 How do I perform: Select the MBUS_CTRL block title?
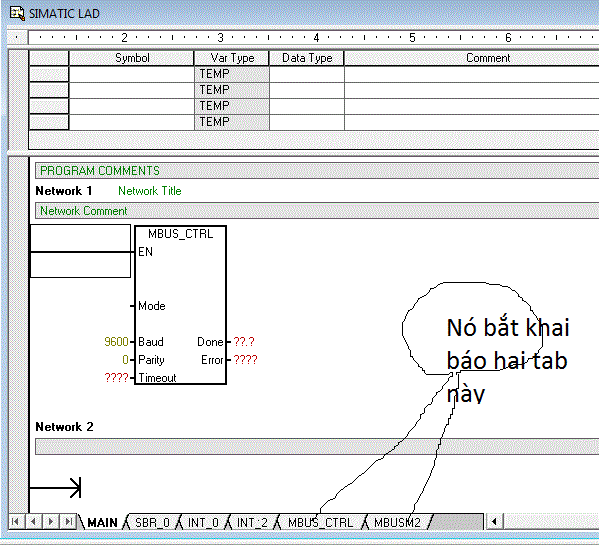180,234
